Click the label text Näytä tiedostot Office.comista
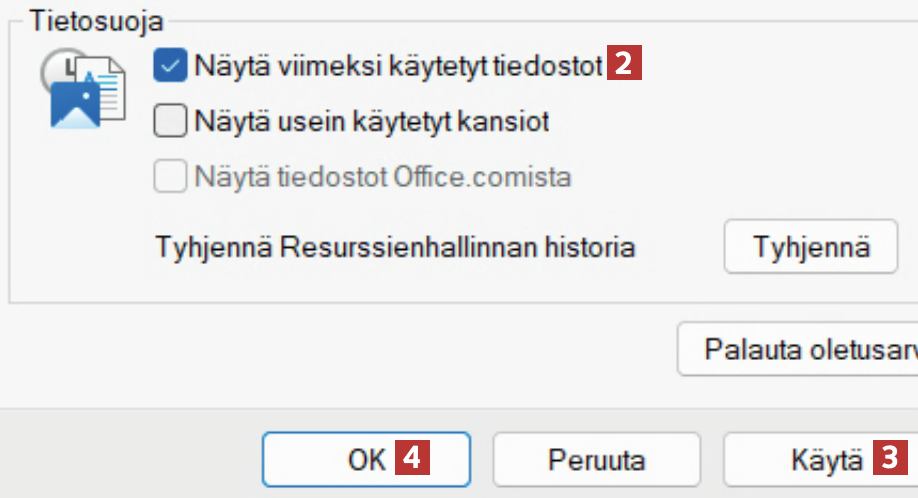The height and width of the screenshot is (498, 918). coord(384,177)
